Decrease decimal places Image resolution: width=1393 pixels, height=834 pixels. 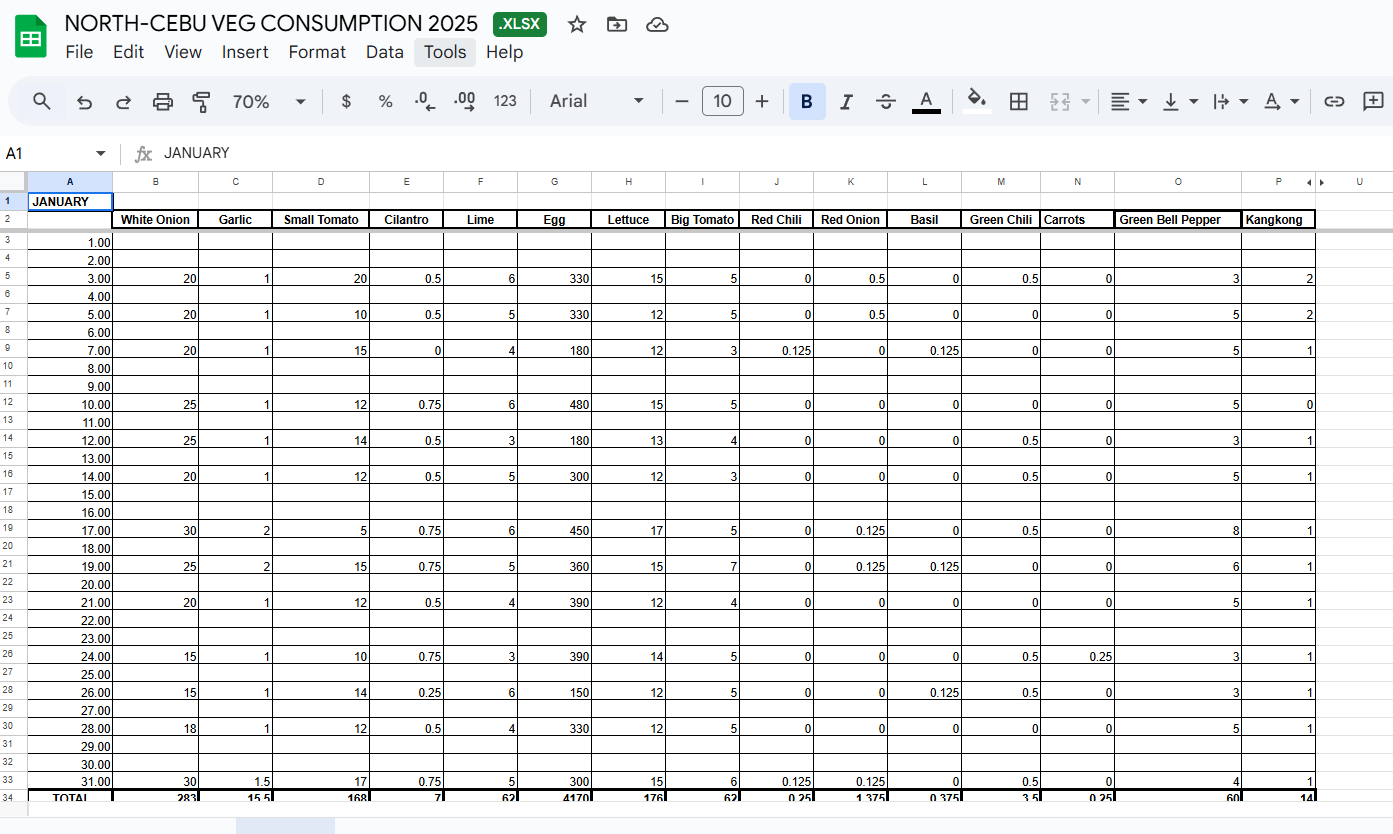(x=425, y=101)
